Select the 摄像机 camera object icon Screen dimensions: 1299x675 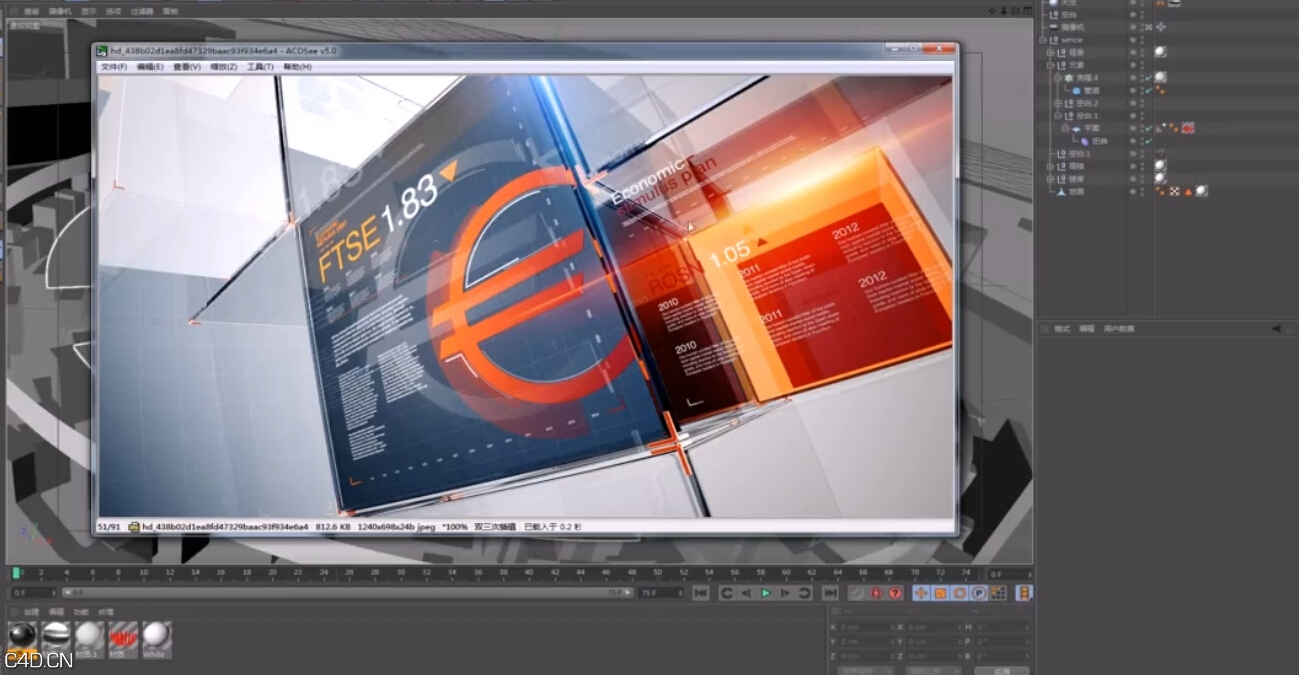click(1053, 27)
